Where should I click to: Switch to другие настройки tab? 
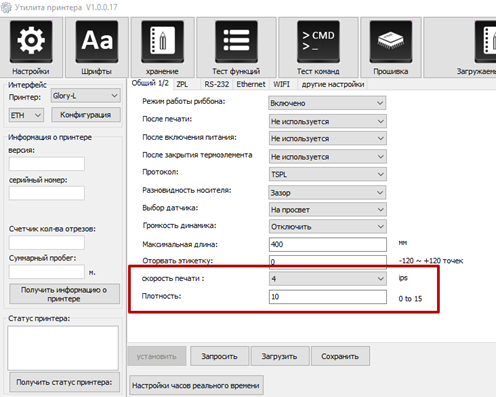(x=333, y=84)
